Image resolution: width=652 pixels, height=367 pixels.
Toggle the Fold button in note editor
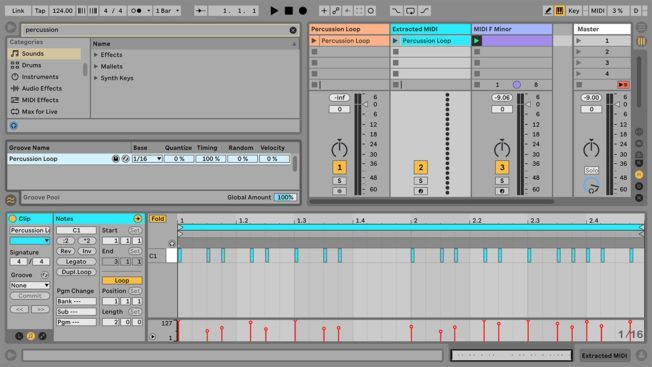pyautogui.click(x=158, y=219)
